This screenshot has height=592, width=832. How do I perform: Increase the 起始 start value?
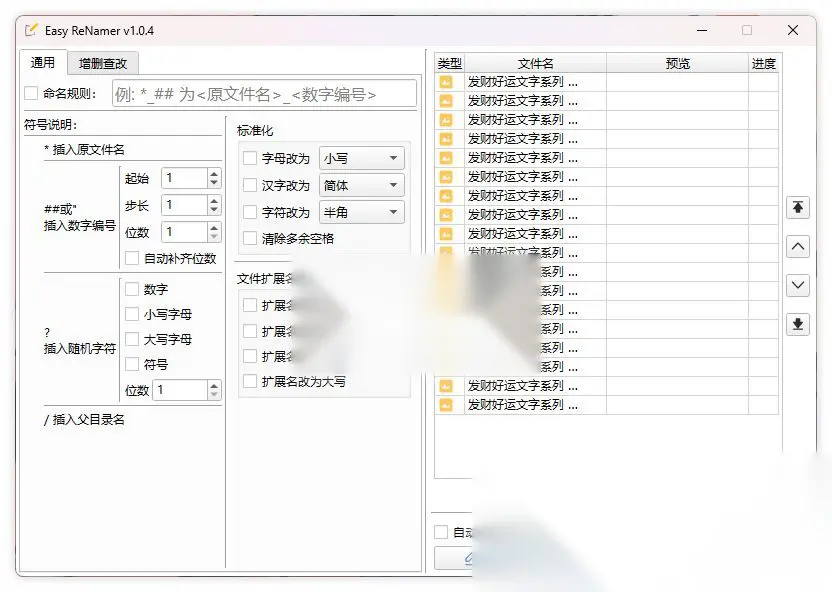click(214, 173)
